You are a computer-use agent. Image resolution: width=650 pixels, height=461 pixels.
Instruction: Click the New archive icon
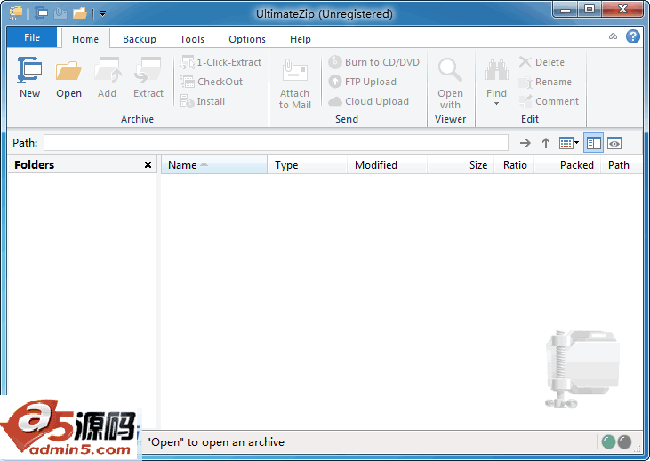[x=29, y=70]
